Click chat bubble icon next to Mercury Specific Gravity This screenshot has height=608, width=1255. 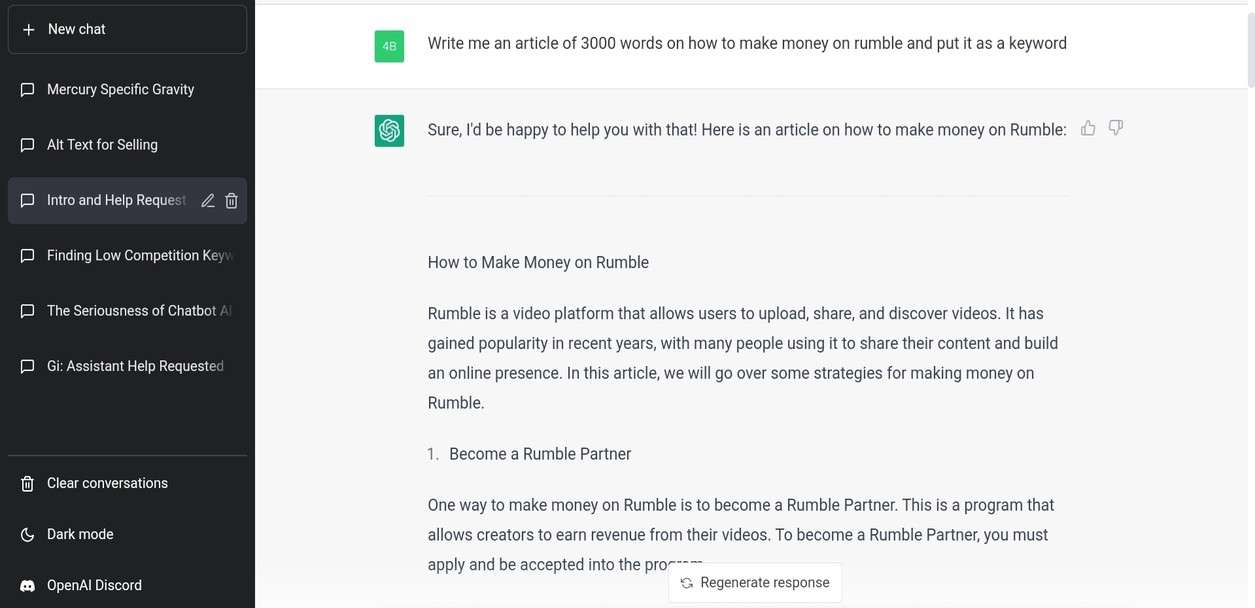[28, 90]
